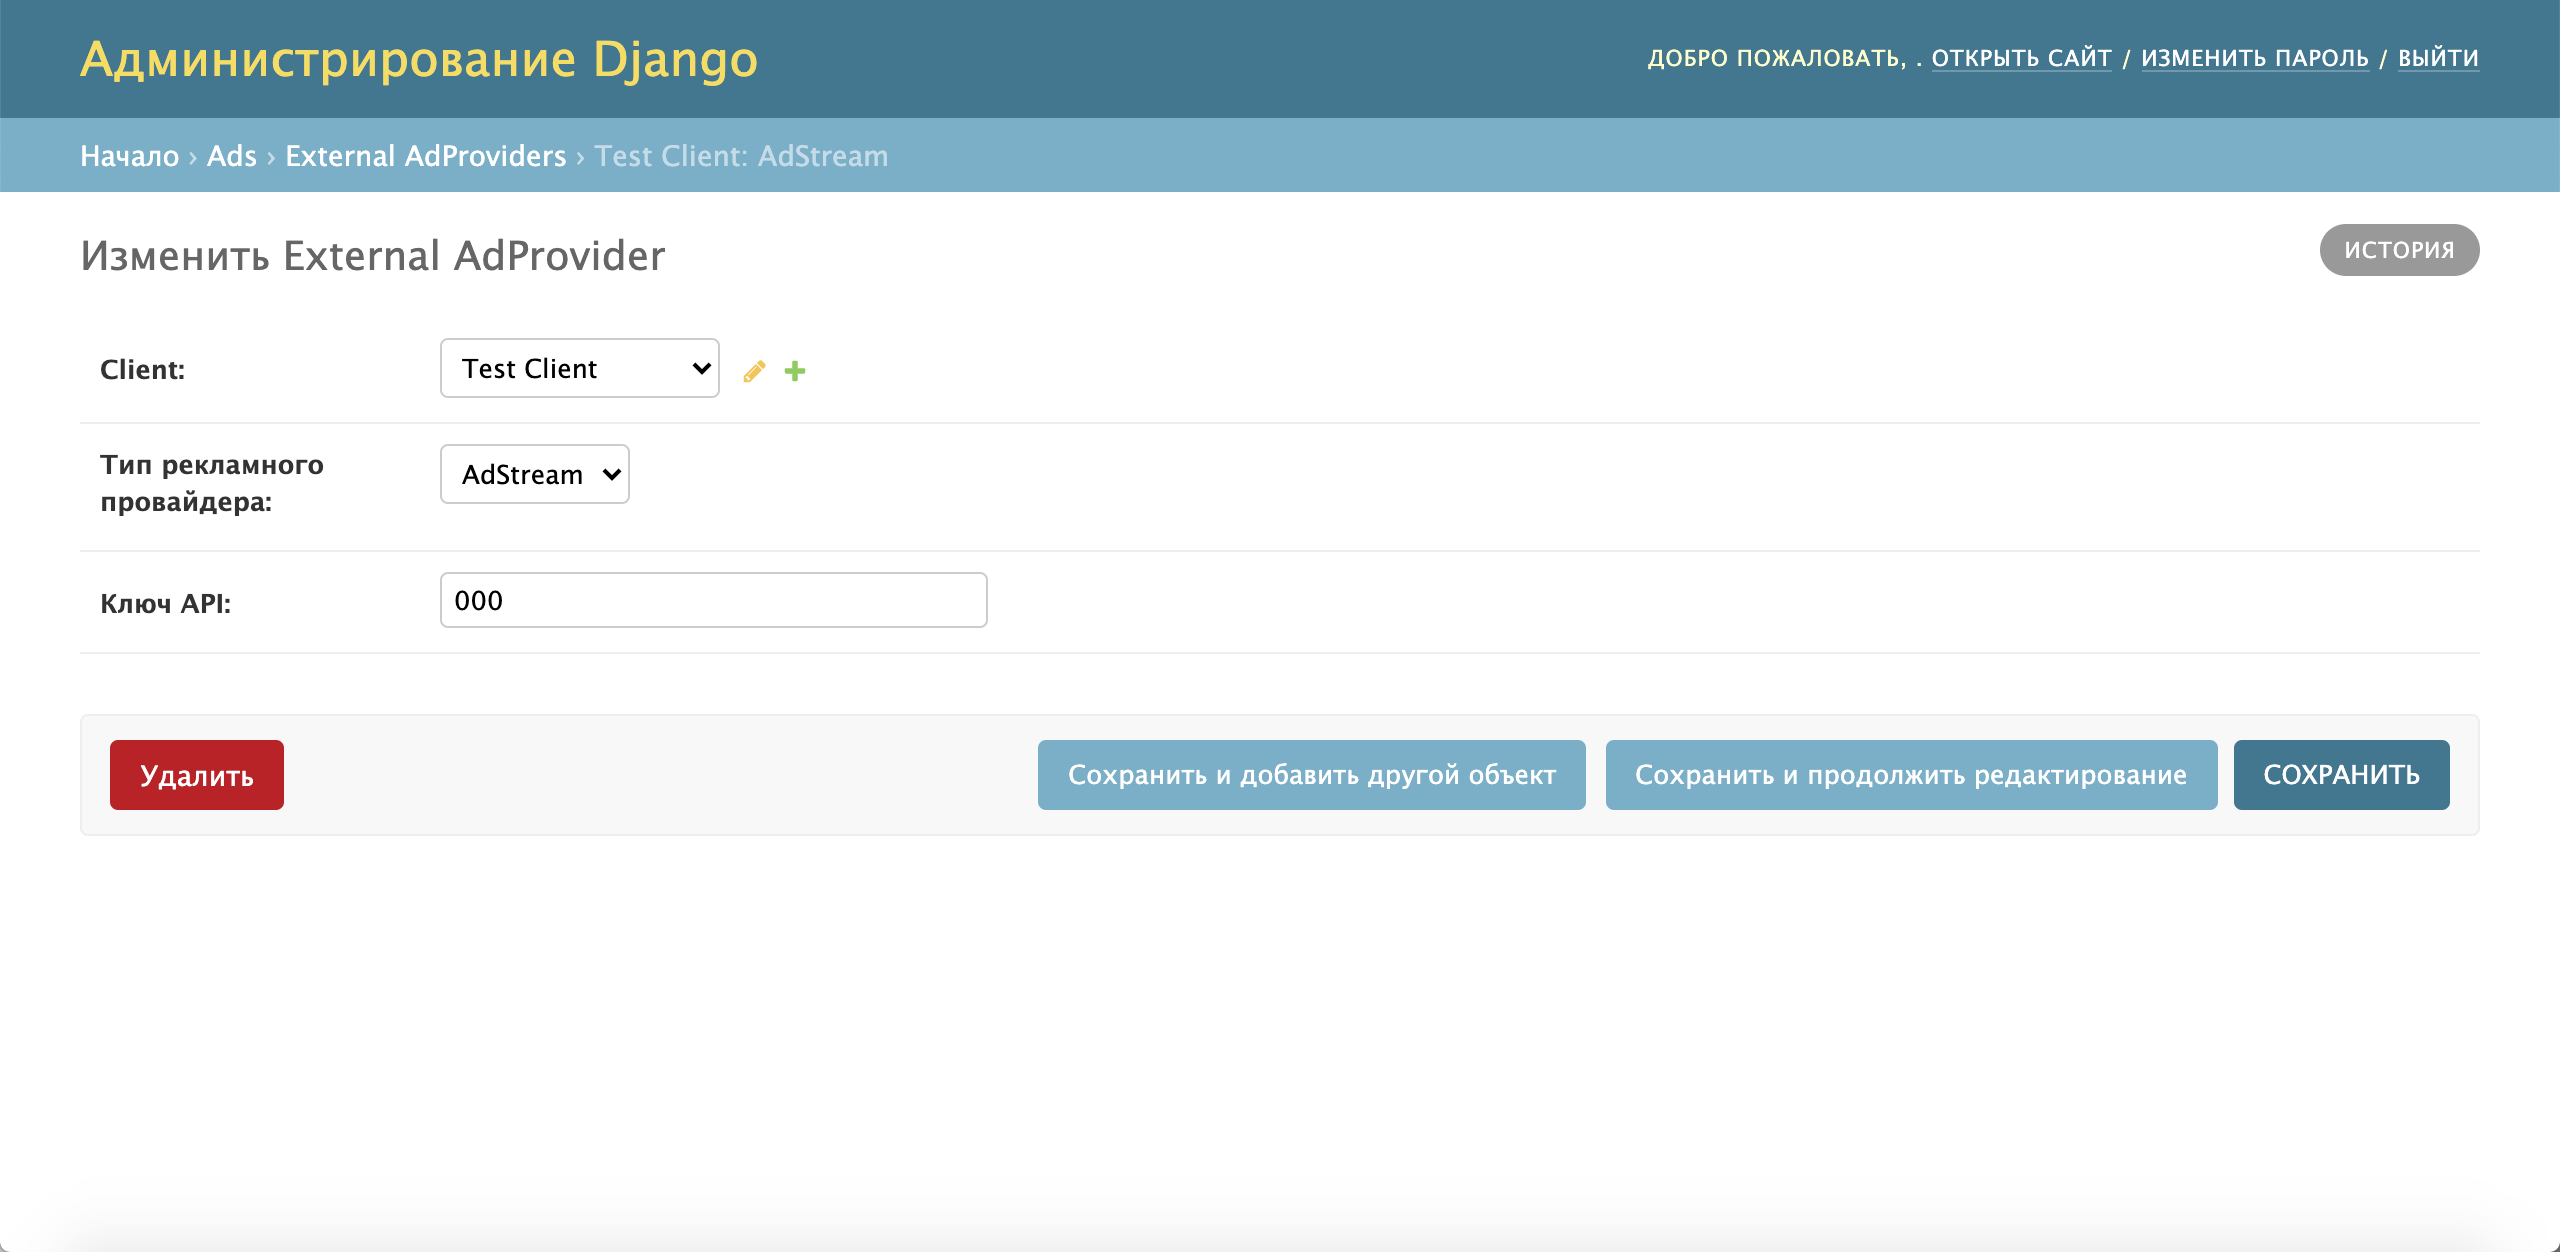
Task: Click the ИЗМЕНИТЬ ПАРОЛЬ link
Action: (x=2255, y=58)
